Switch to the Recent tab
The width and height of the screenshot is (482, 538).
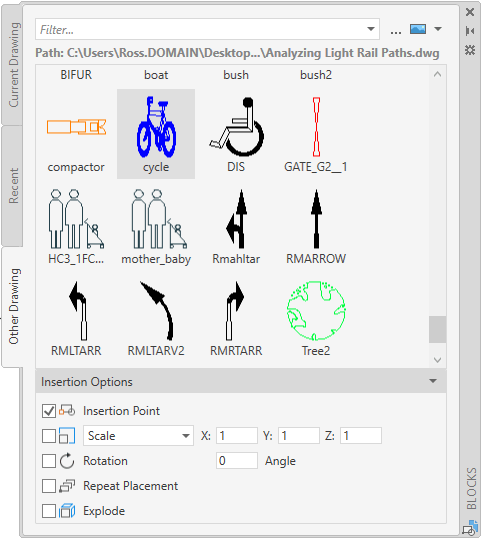coord(13,186)
